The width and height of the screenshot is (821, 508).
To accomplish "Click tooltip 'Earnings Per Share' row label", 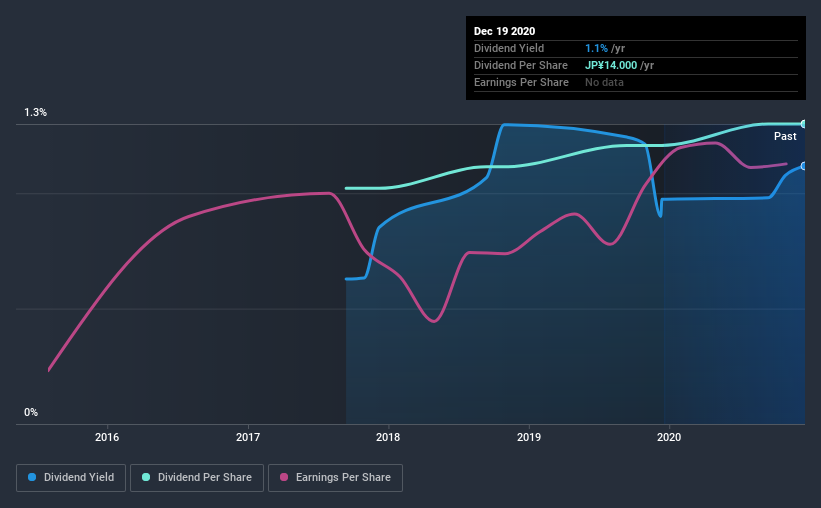I will [521, 82].
